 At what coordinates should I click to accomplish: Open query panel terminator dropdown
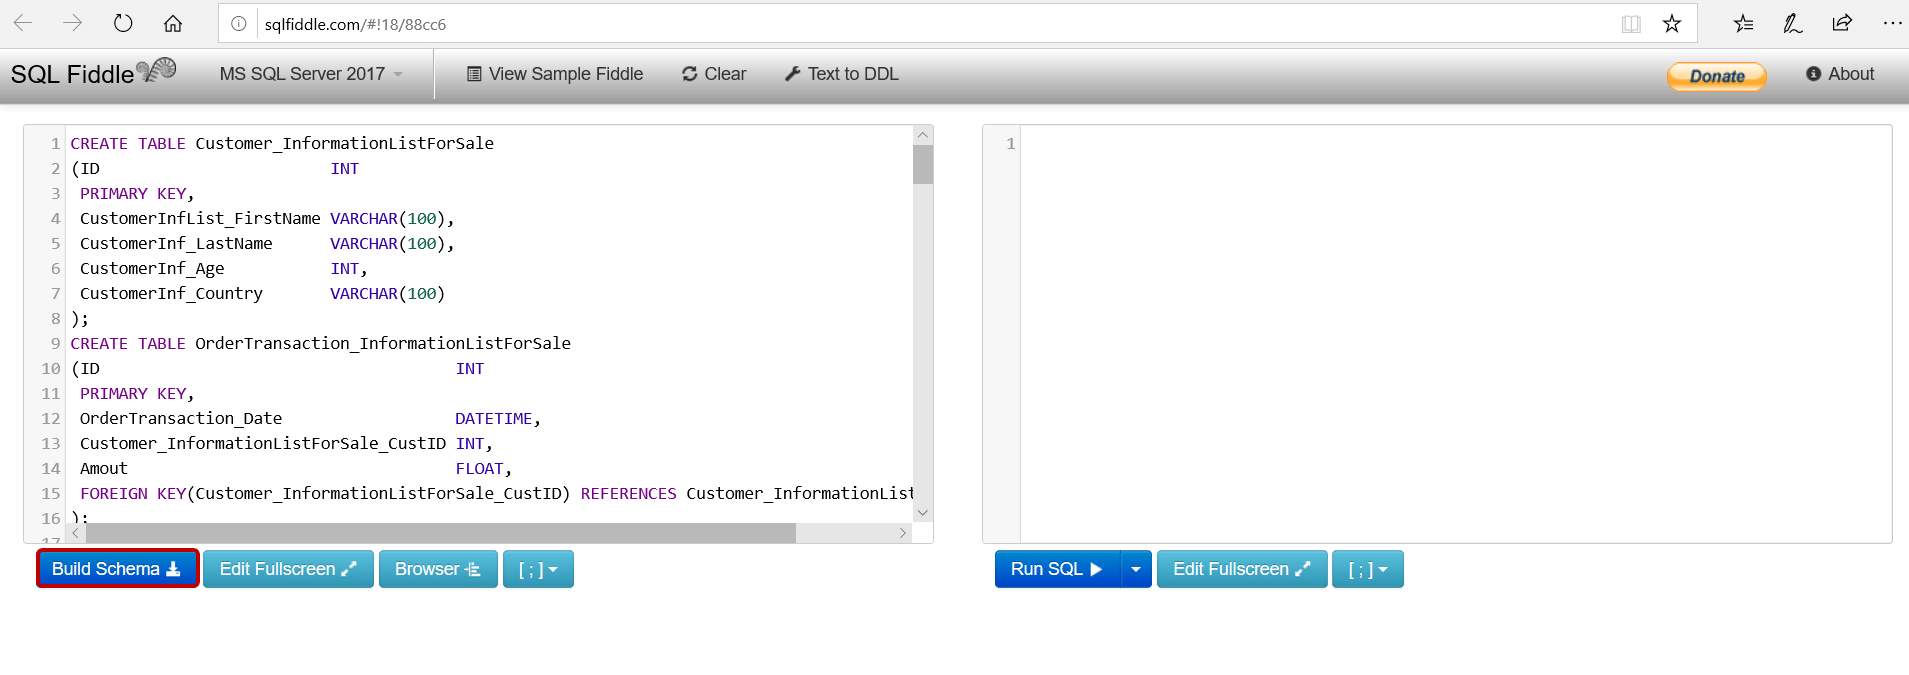[x=1368, y=569]
